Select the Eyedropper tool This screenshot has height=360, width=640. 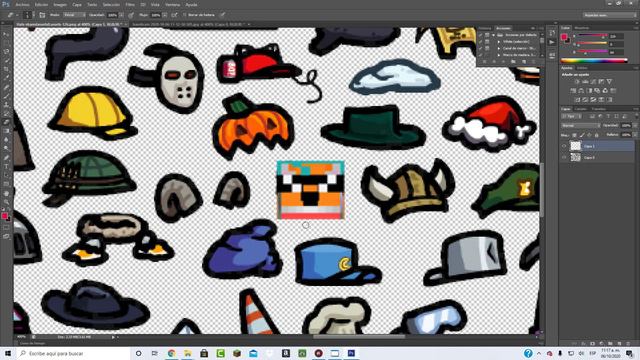pyautogui.click(x=6, y=78)
